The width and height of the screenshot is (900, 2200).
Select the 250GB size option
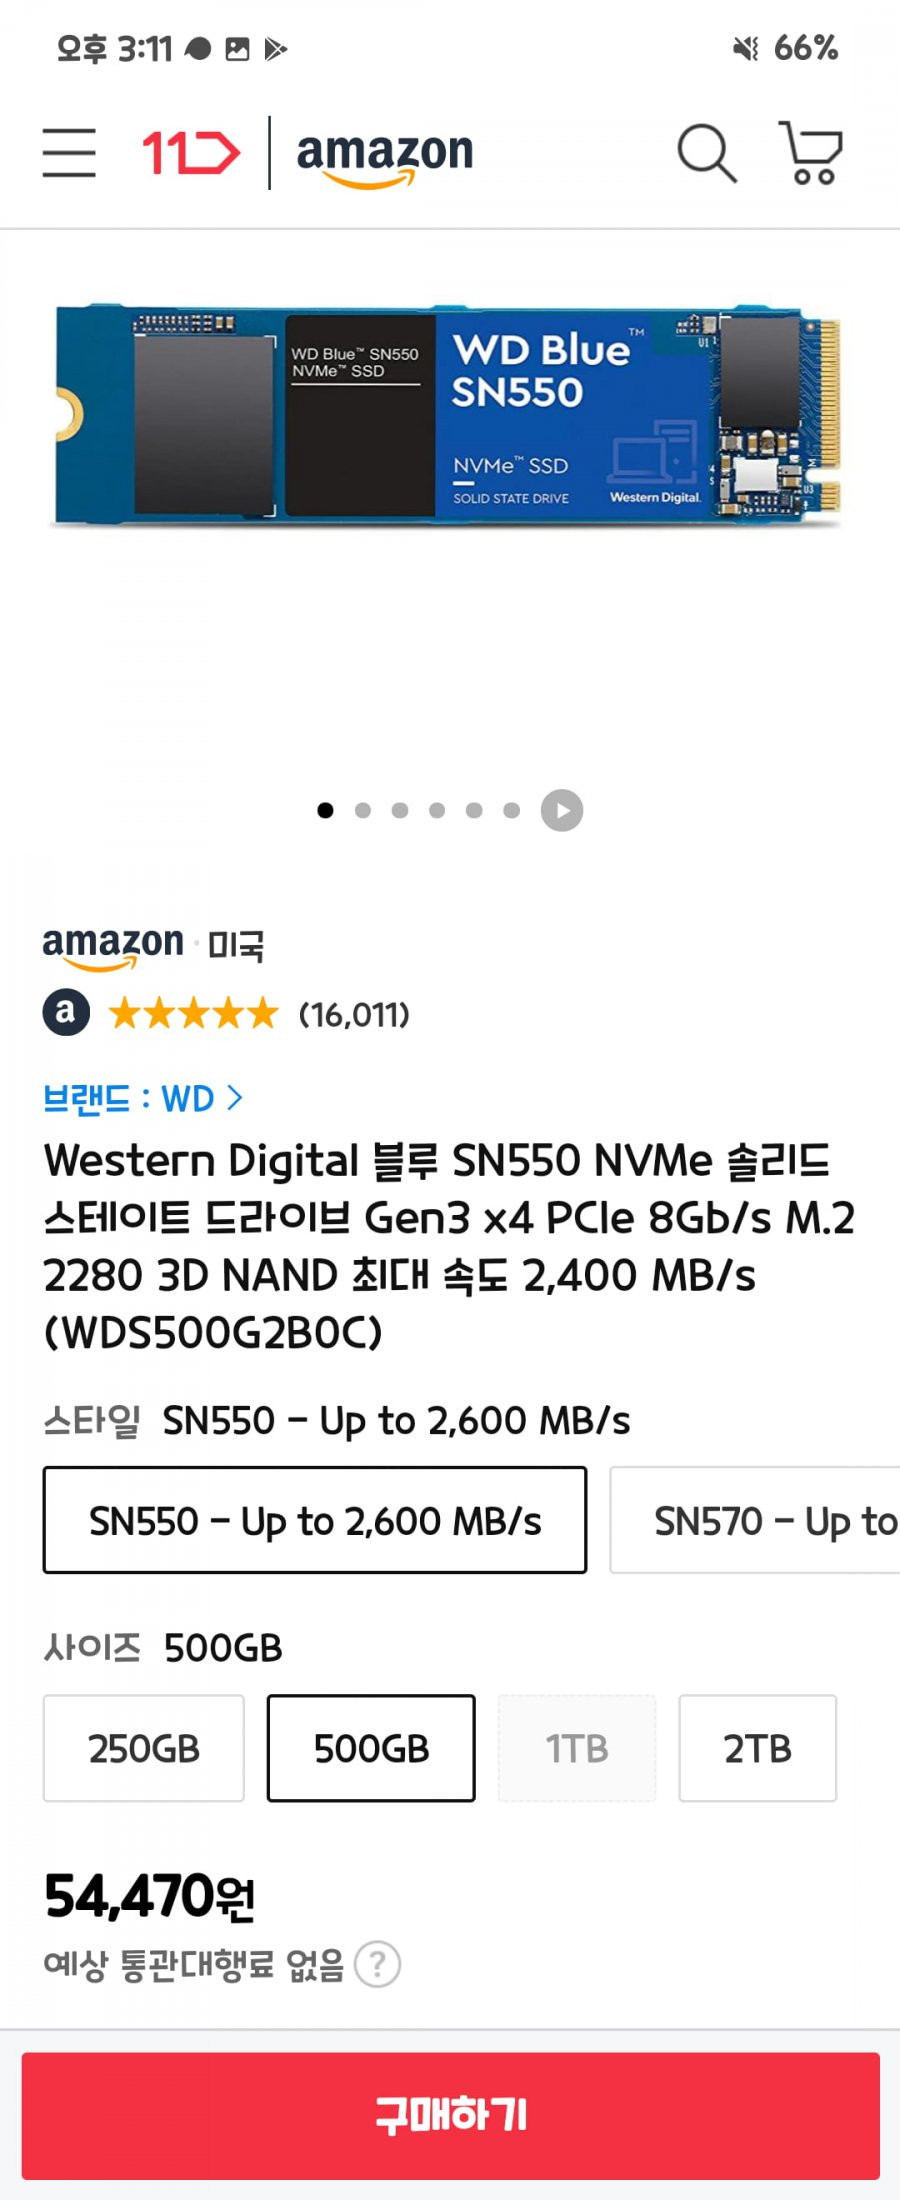[144, 1748]
